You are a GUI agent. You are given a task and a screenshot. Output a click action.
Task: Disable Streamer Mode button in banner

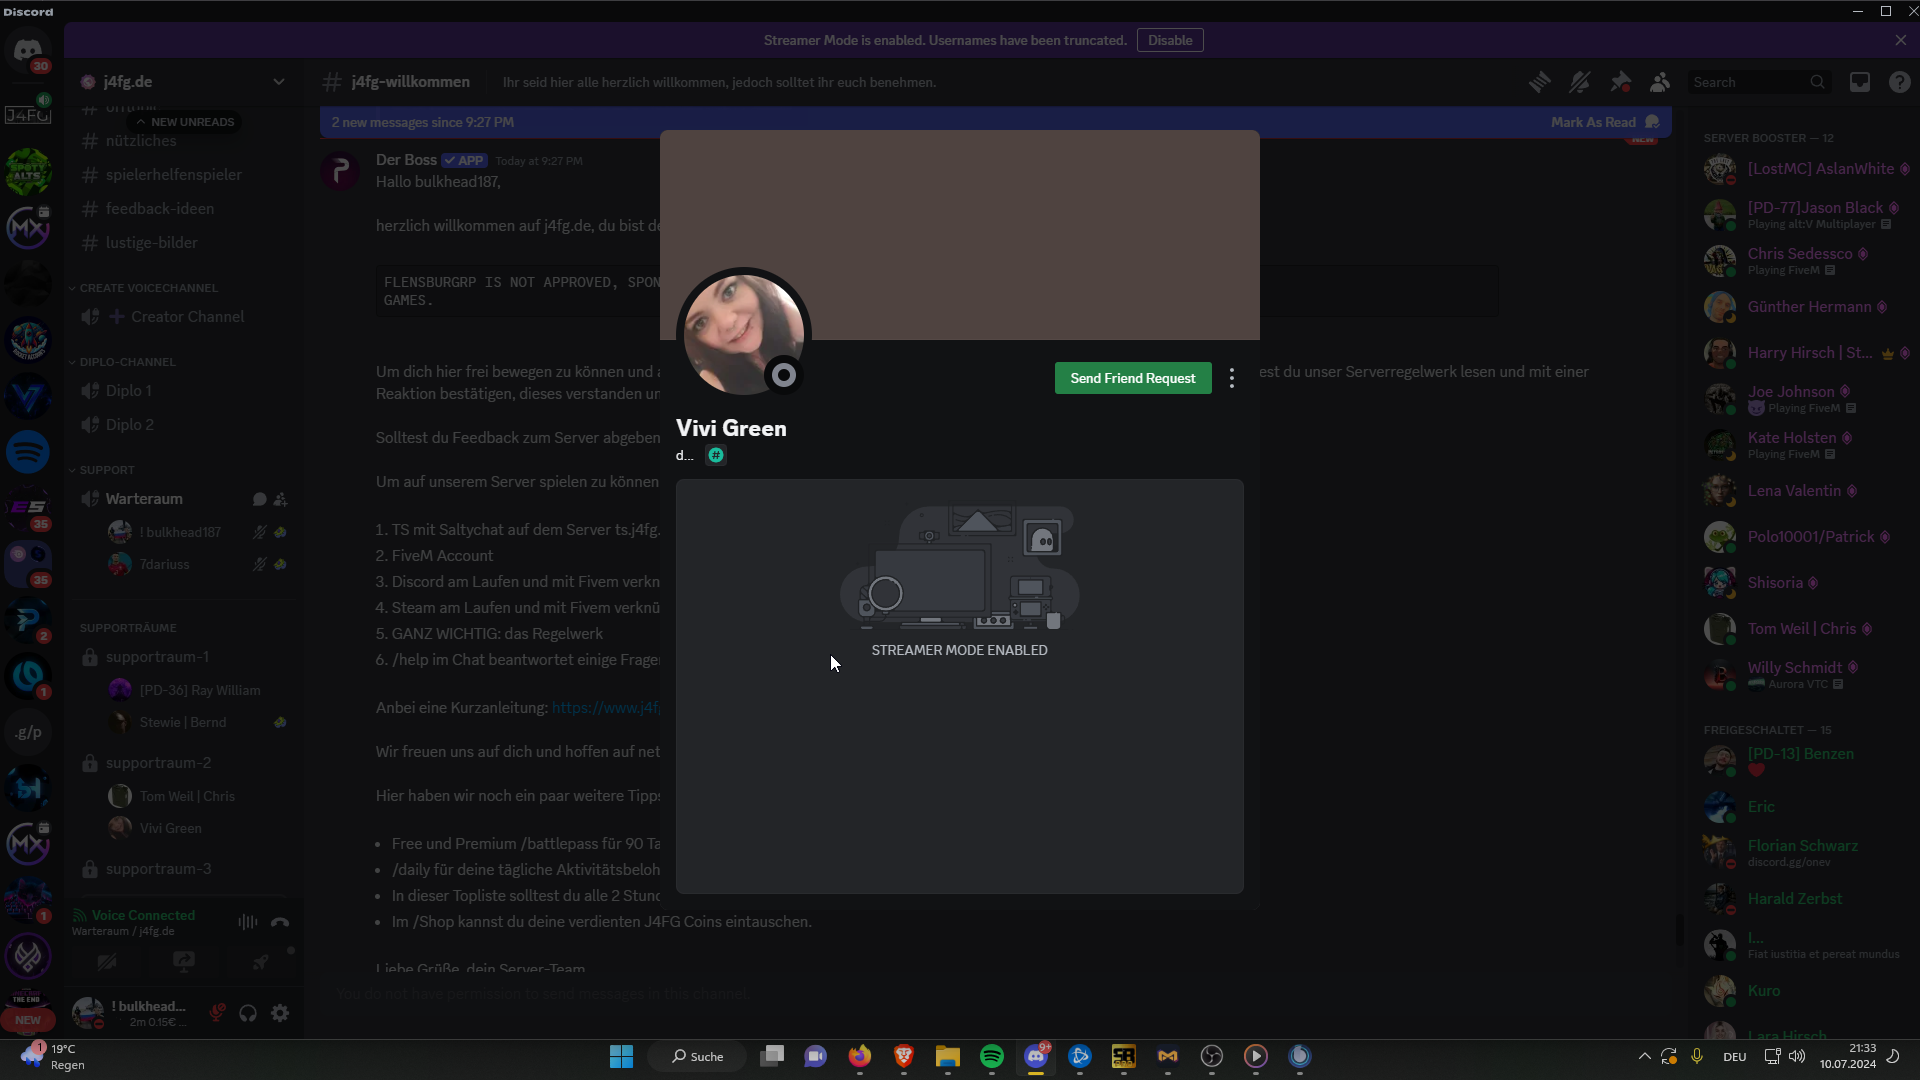(x=1169, y=41)
